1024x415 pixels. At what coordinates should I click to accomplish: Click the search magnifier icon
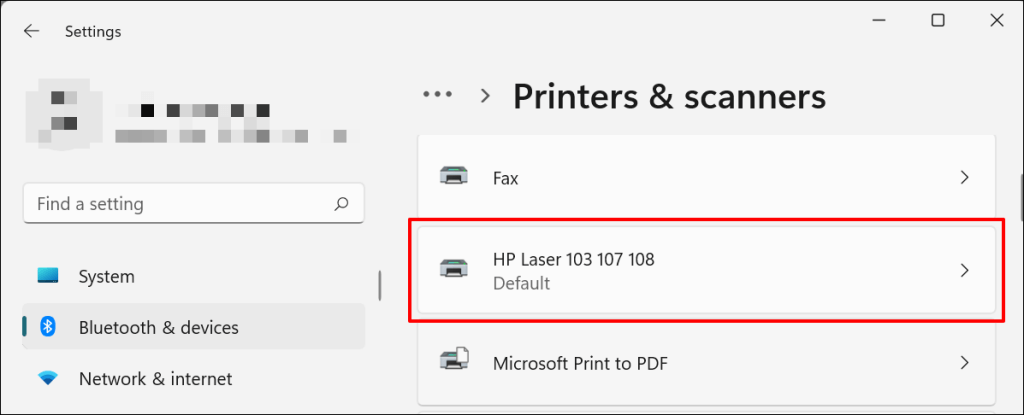click(341, 204)
